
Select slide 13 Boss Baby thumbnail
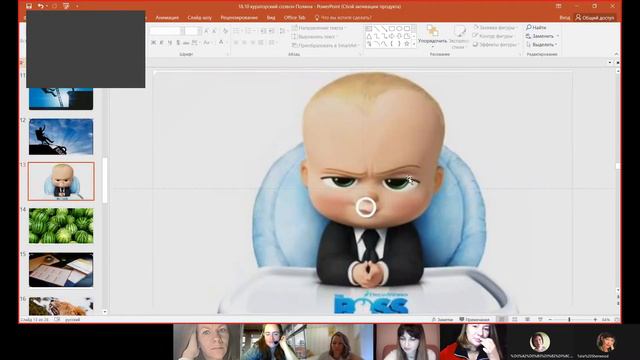[61, 181]
